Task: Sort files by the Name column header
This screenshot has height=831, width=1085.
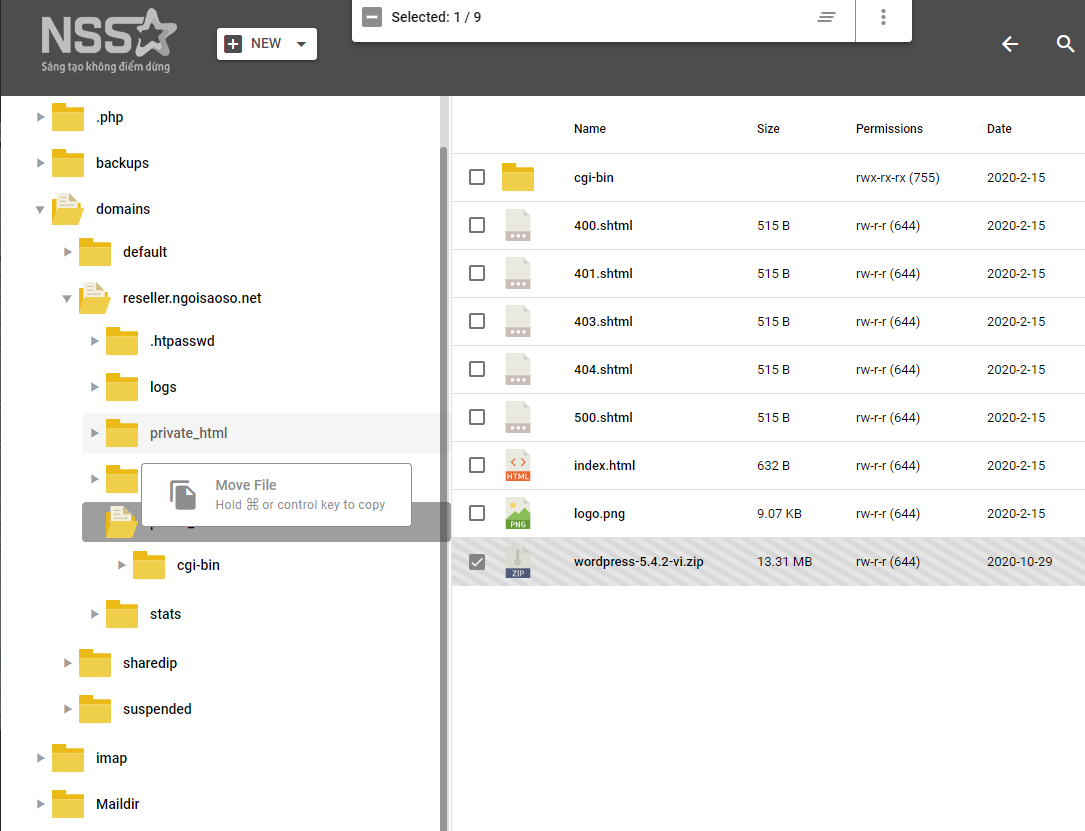Action: [x=589, y=129]
